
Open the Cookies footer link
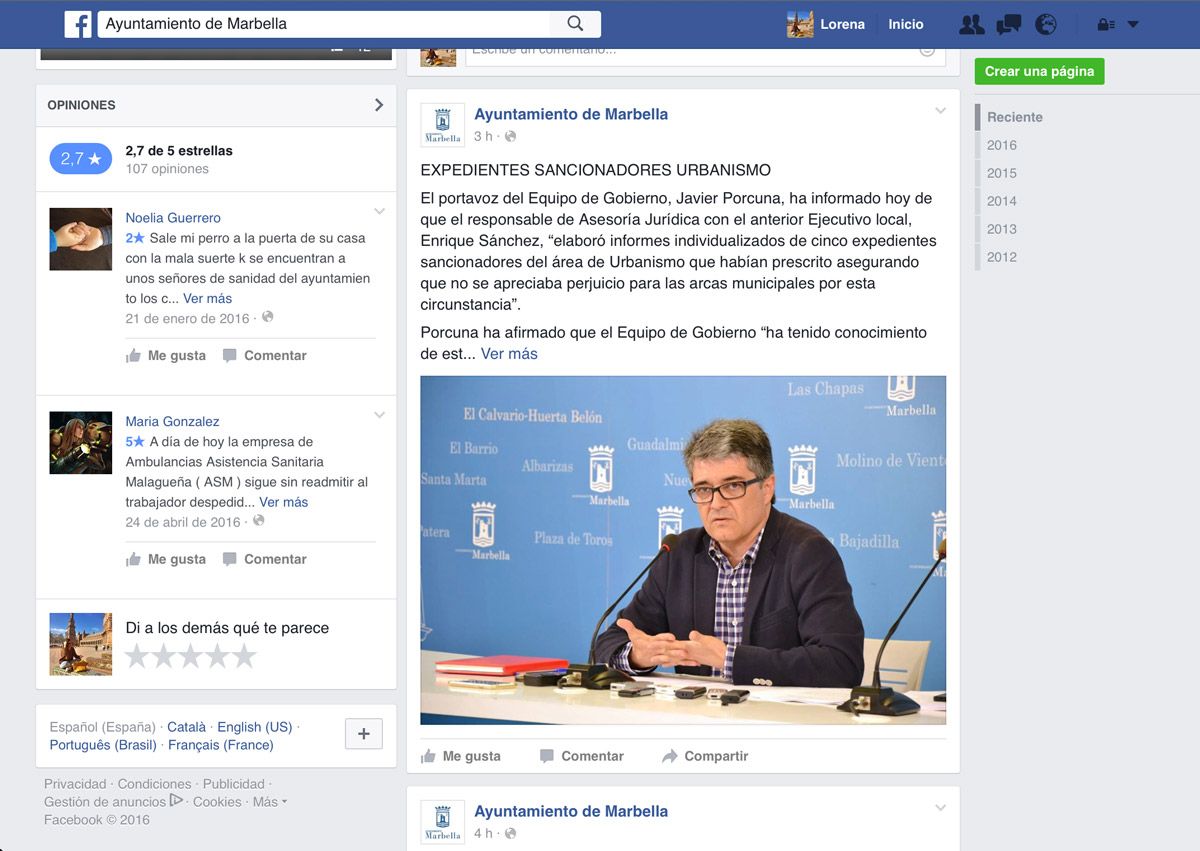click(x=217, y=802)
